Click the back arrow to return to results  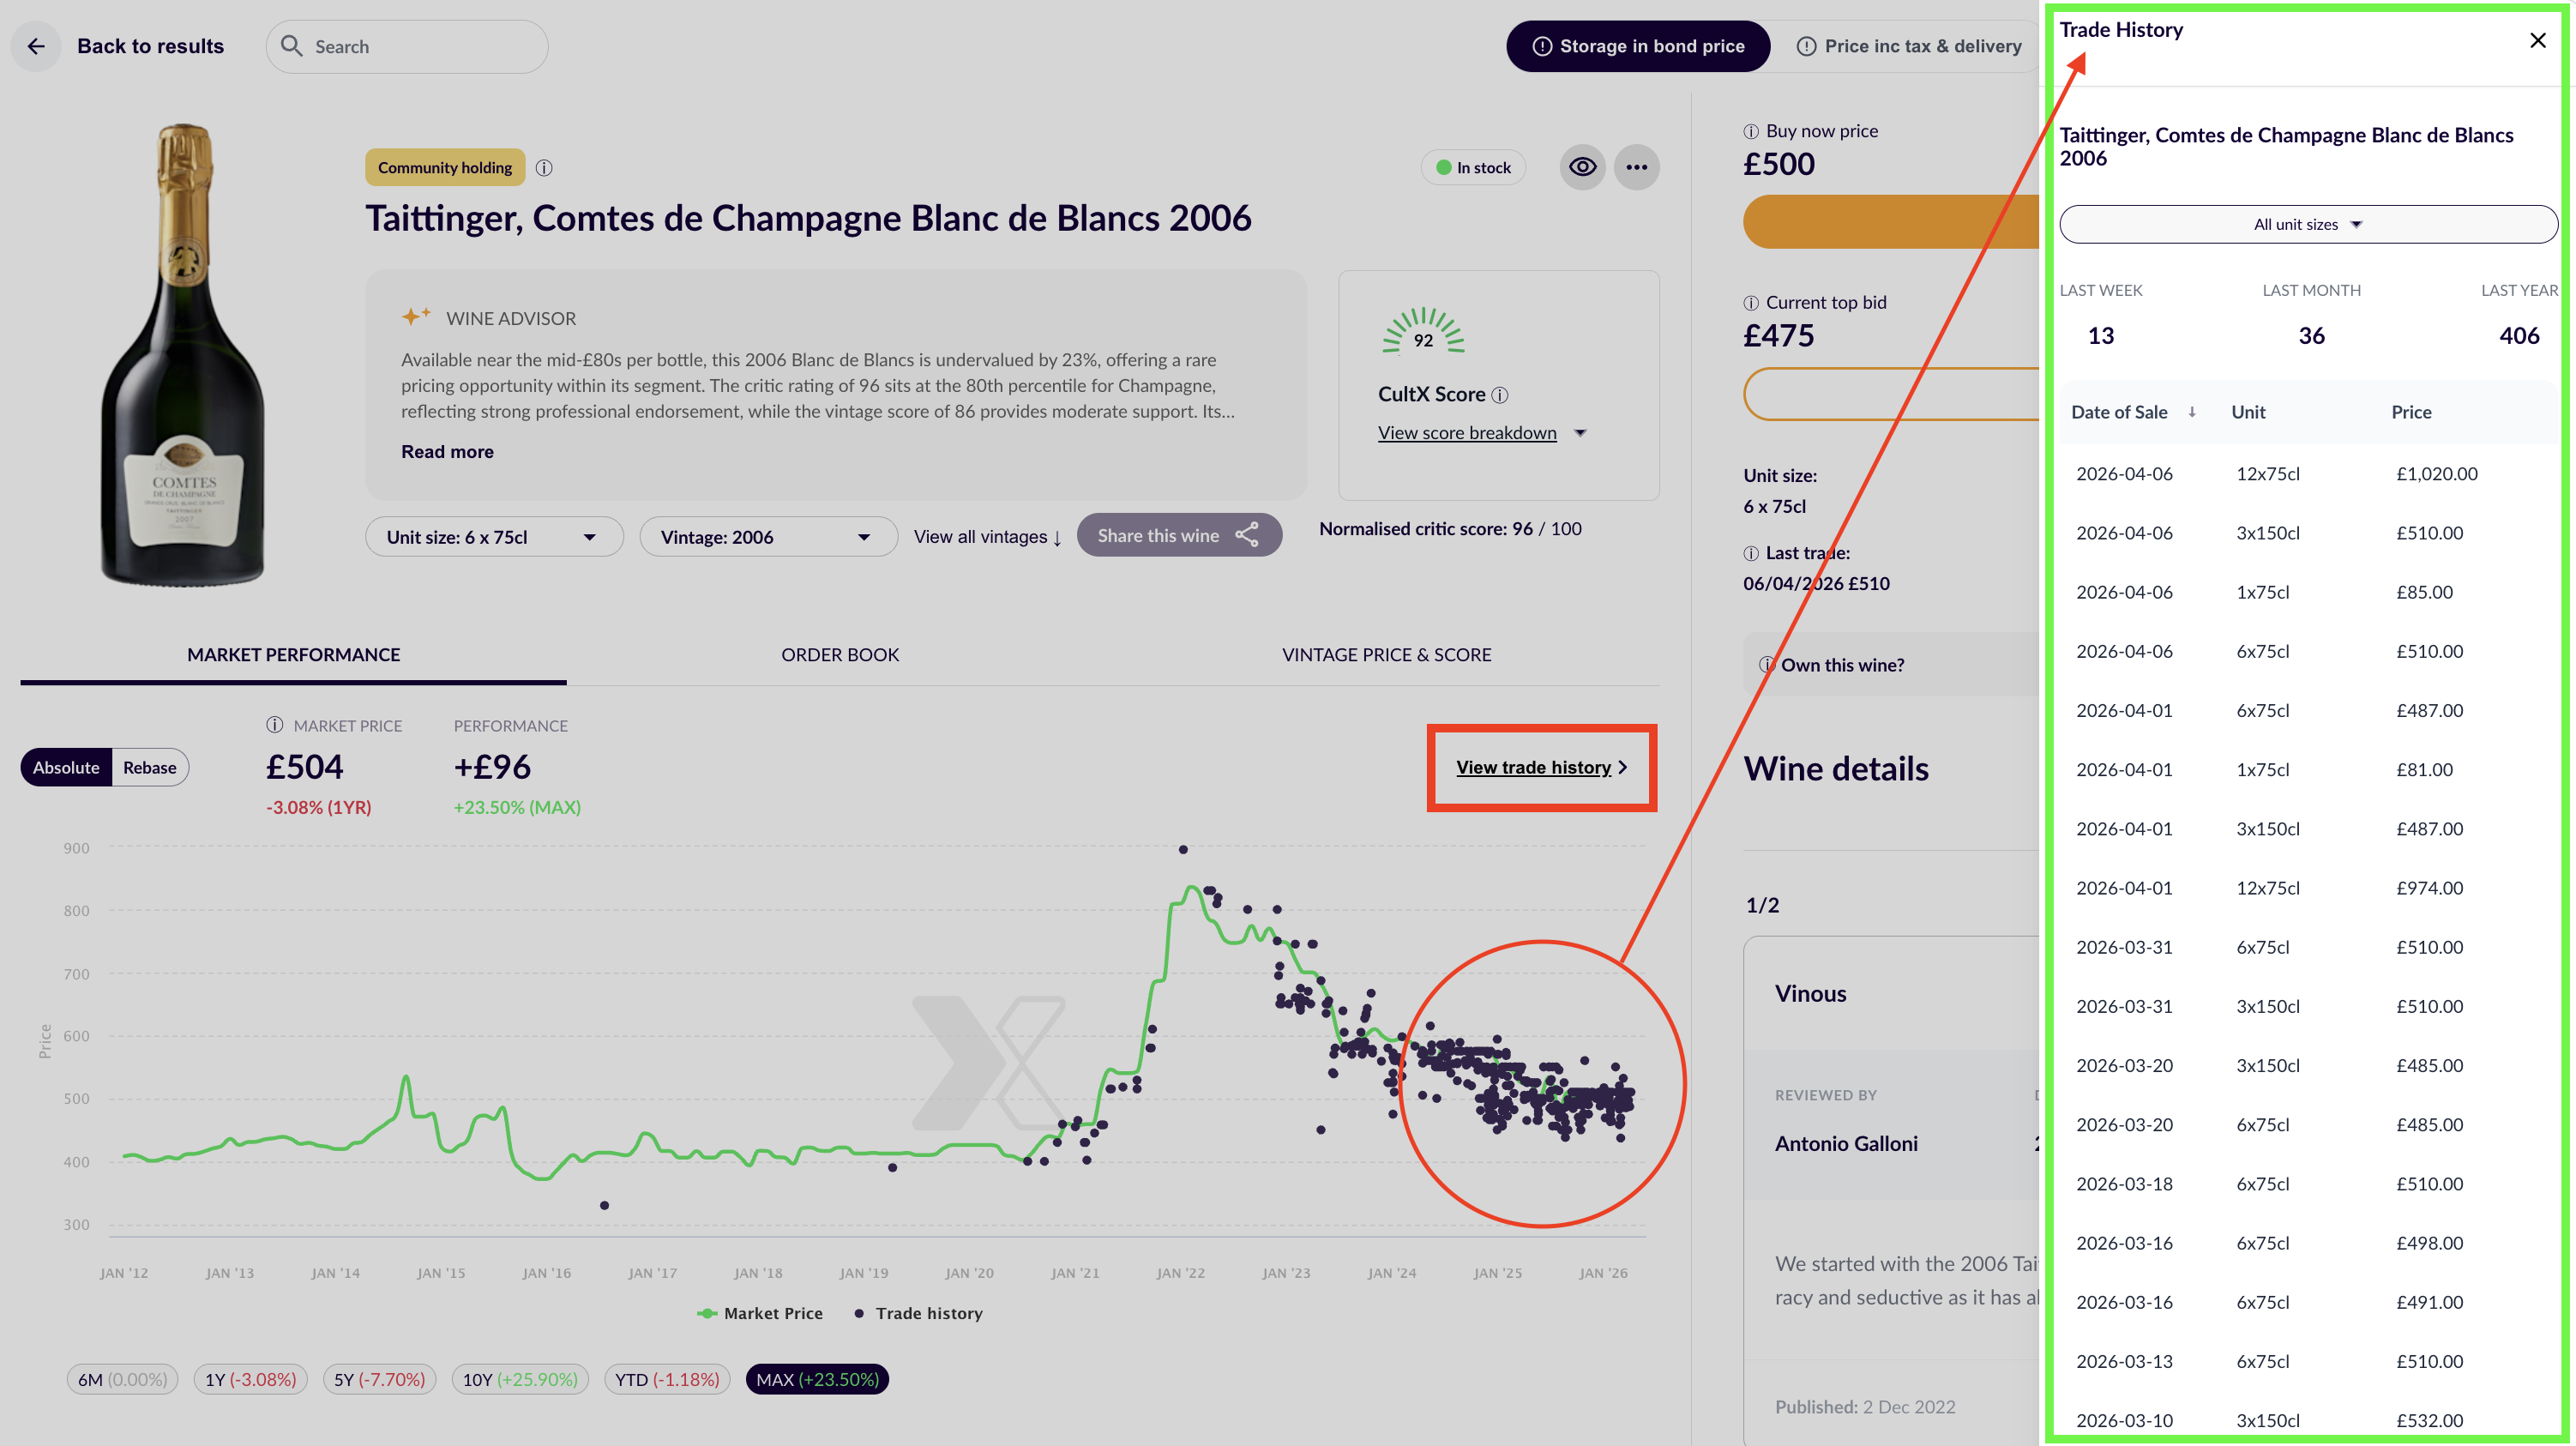point(36,46)
